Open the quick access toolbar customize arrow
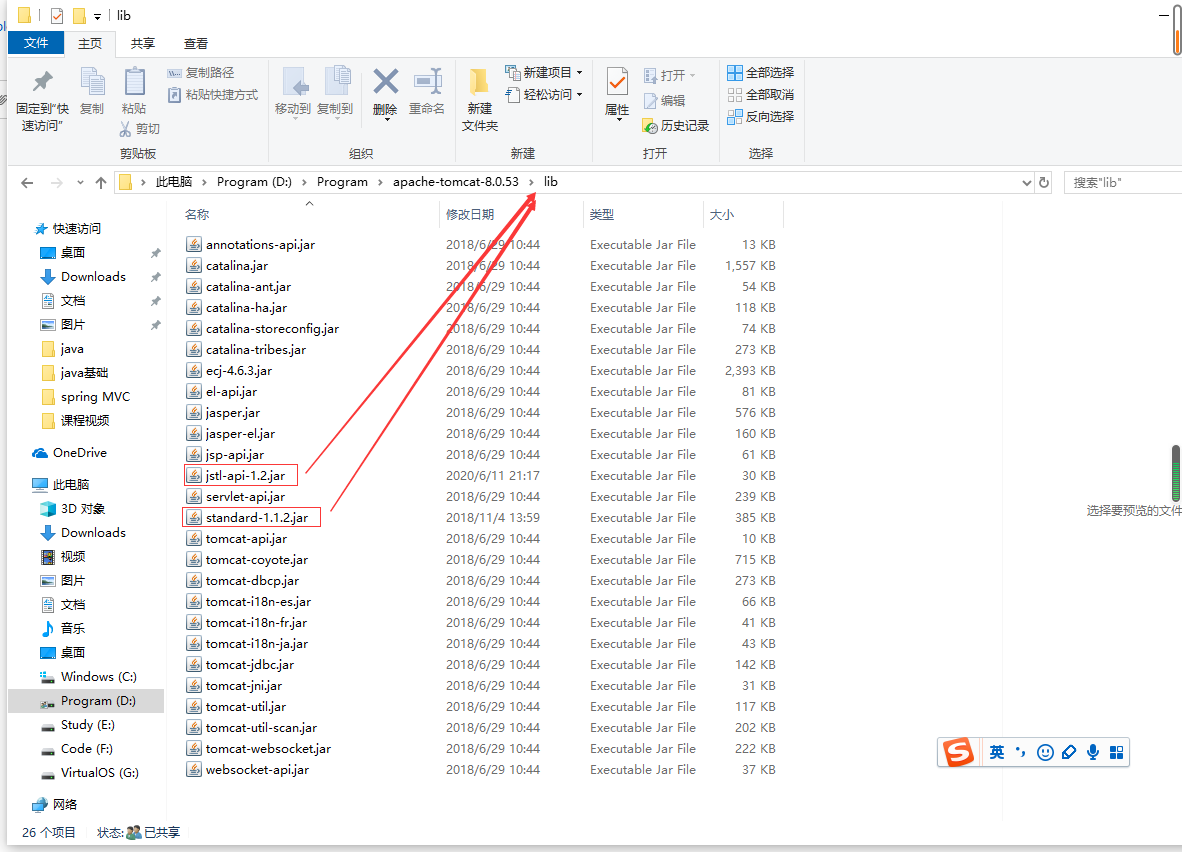 pyautogui.click(x=97, y=17)
